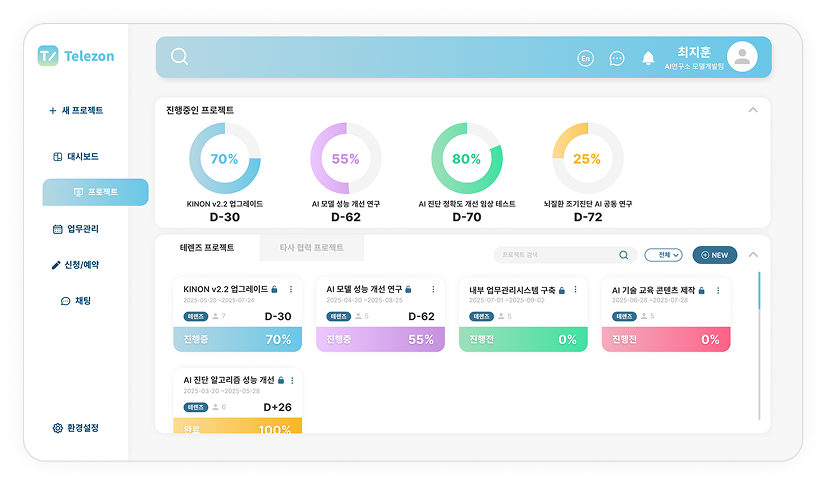Select the 테렌즈 프로젝트 tab
This screenshot has width=826, height=485.
(x=207, y=248)
